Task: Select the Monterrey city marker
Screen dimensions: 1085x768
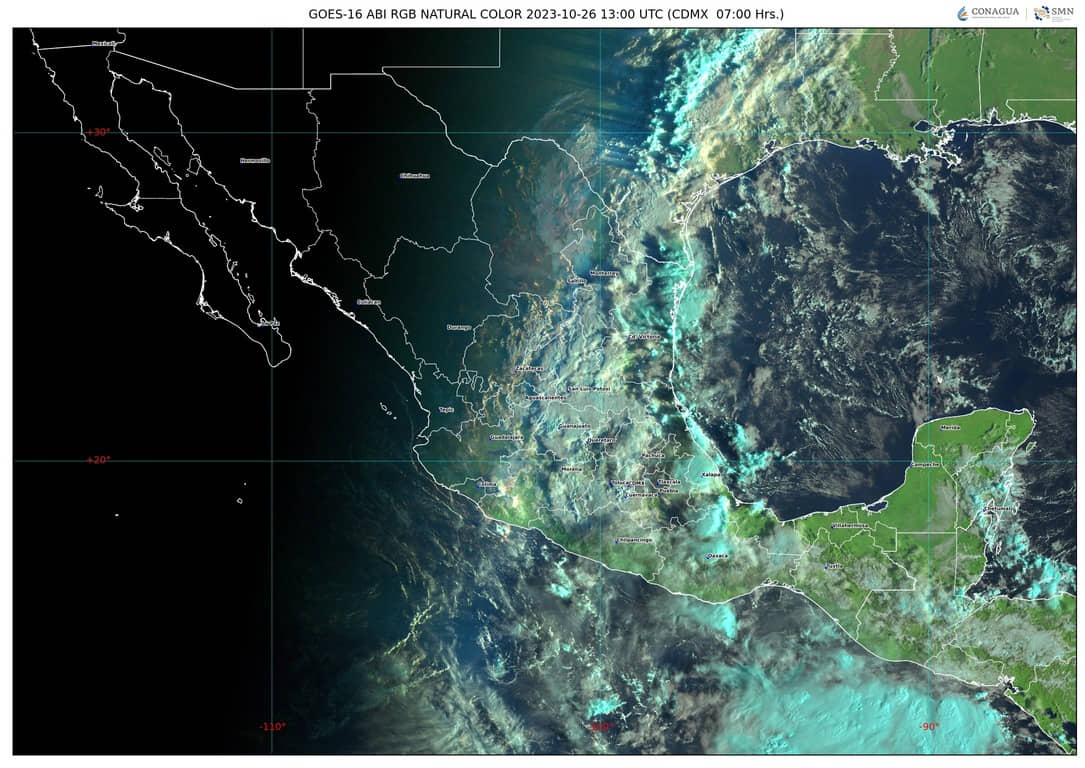Action: [604, 272]
